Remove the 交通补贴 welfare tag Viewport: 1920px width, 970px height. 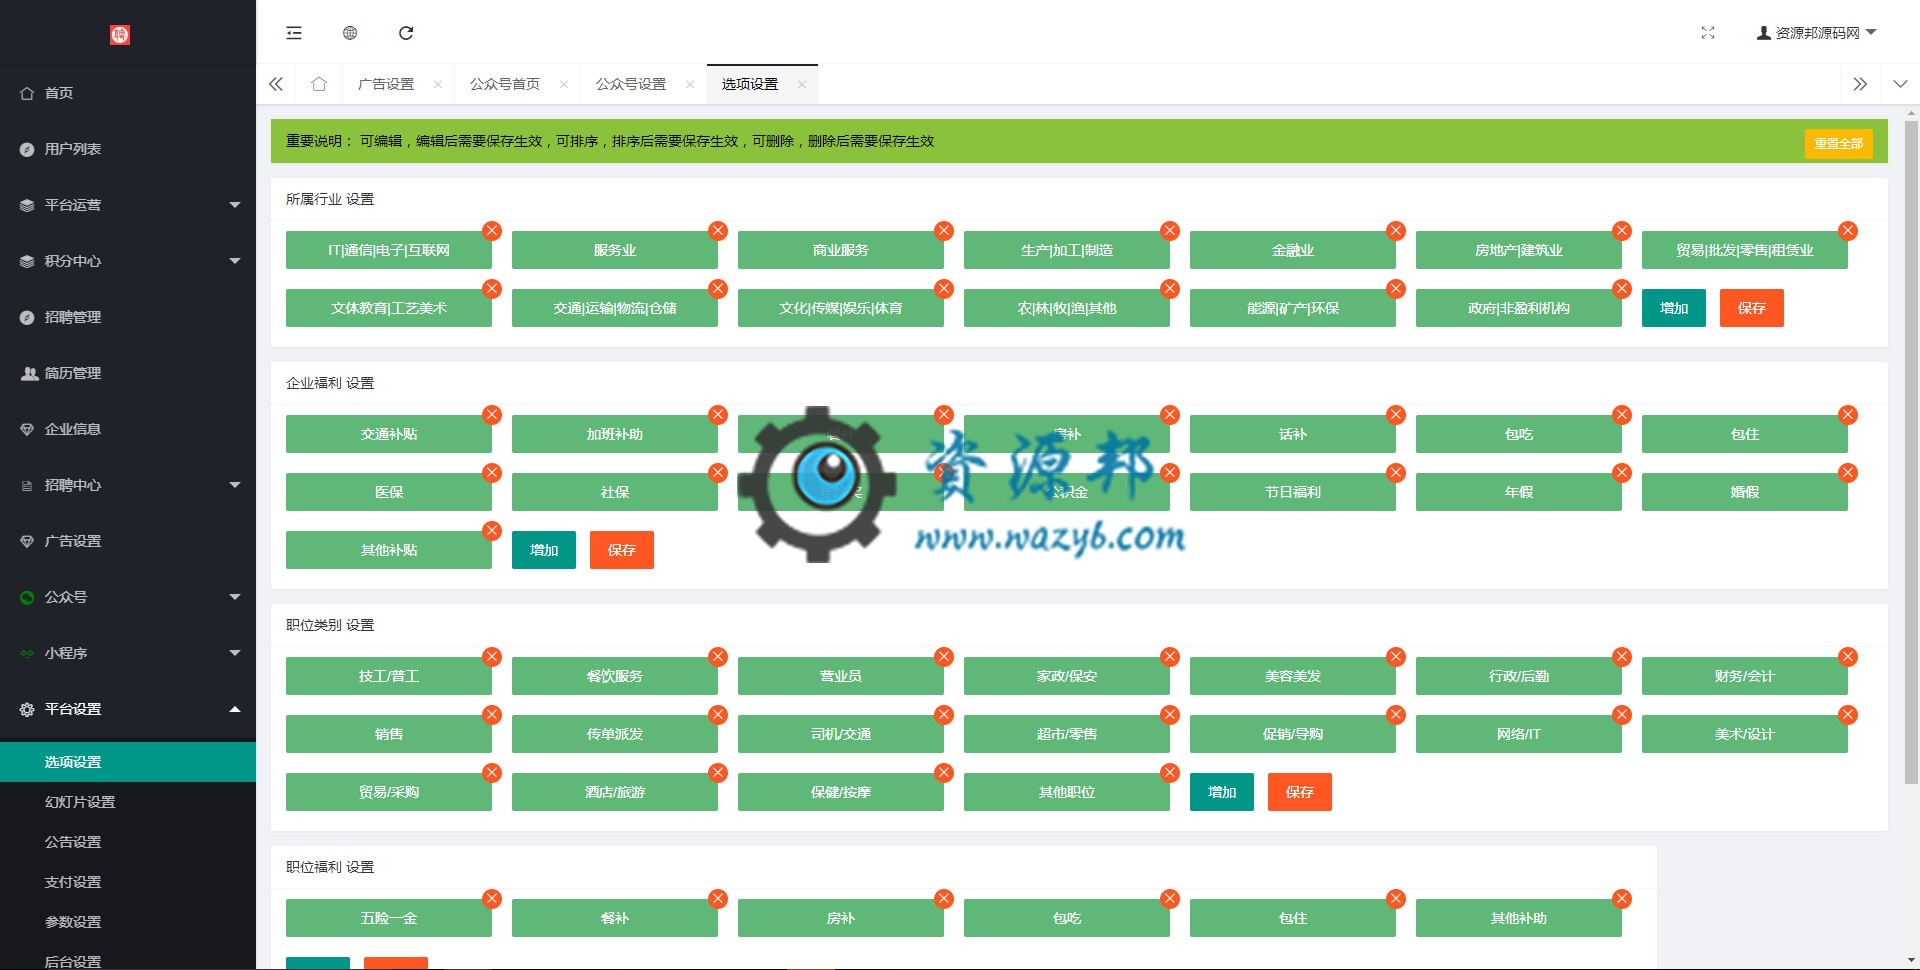point(492,415)
